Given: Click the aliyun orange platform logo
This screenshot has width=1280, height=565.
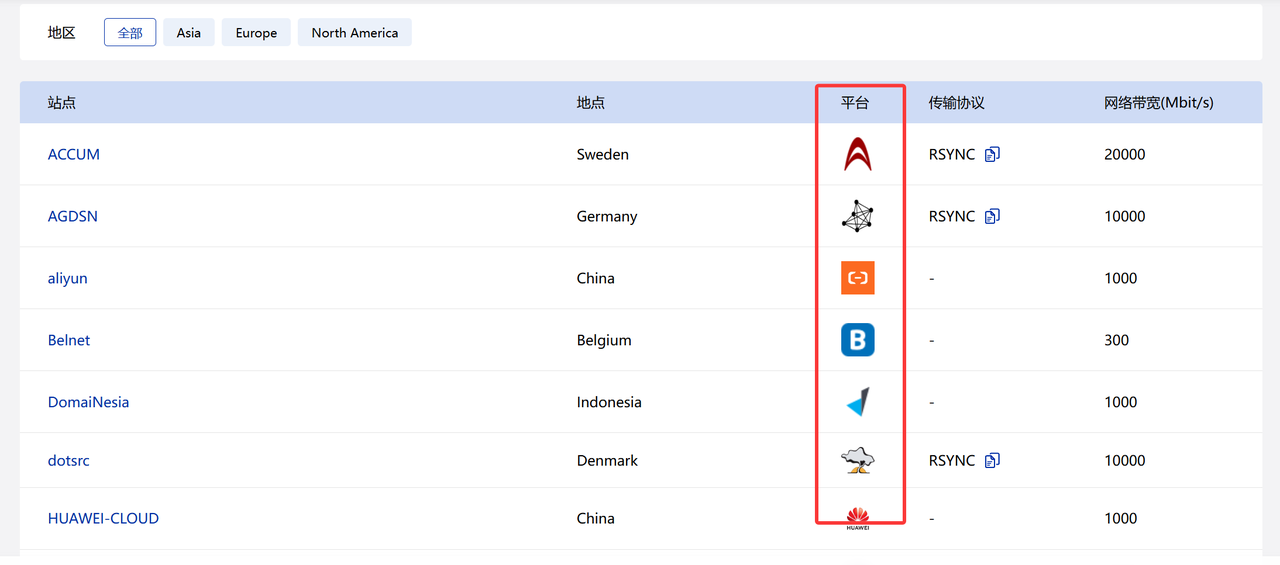Looking at the screenshot, I should pyautogui.click(x=858, y=278).
